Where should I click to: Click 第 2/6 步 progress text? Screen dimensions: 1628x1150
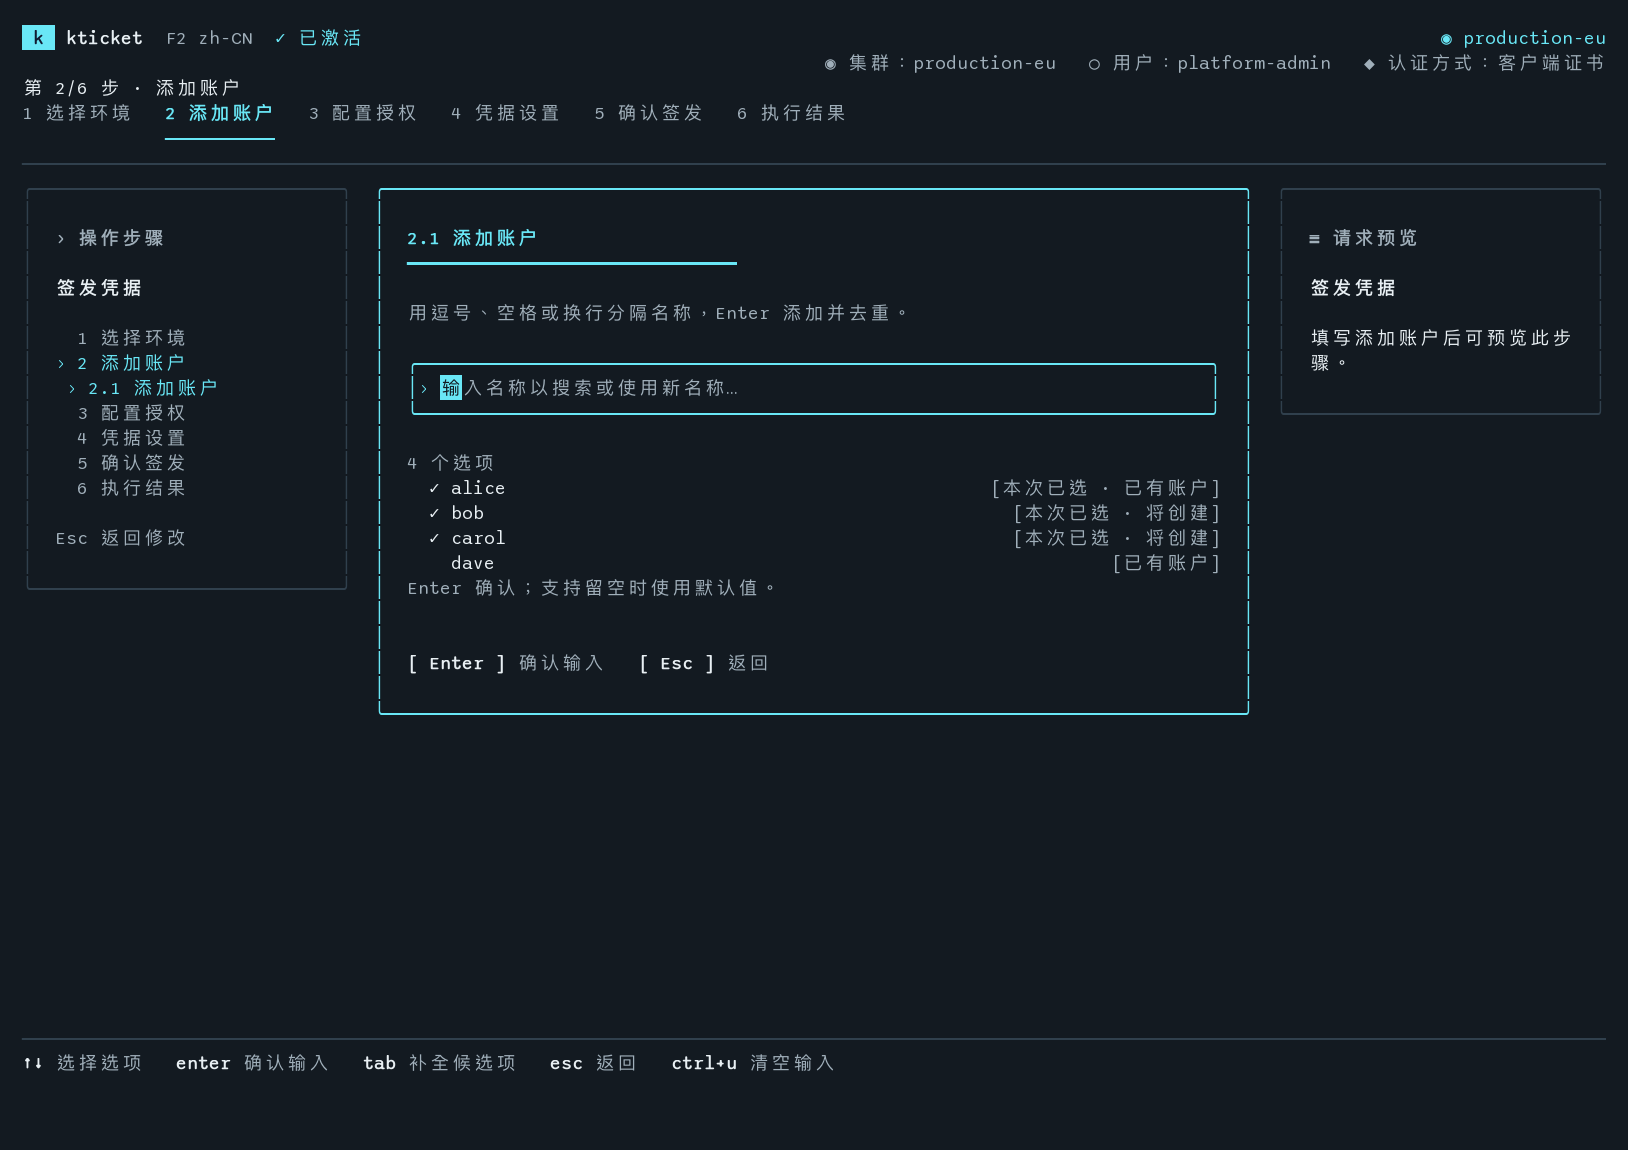(x=71, y=88)
